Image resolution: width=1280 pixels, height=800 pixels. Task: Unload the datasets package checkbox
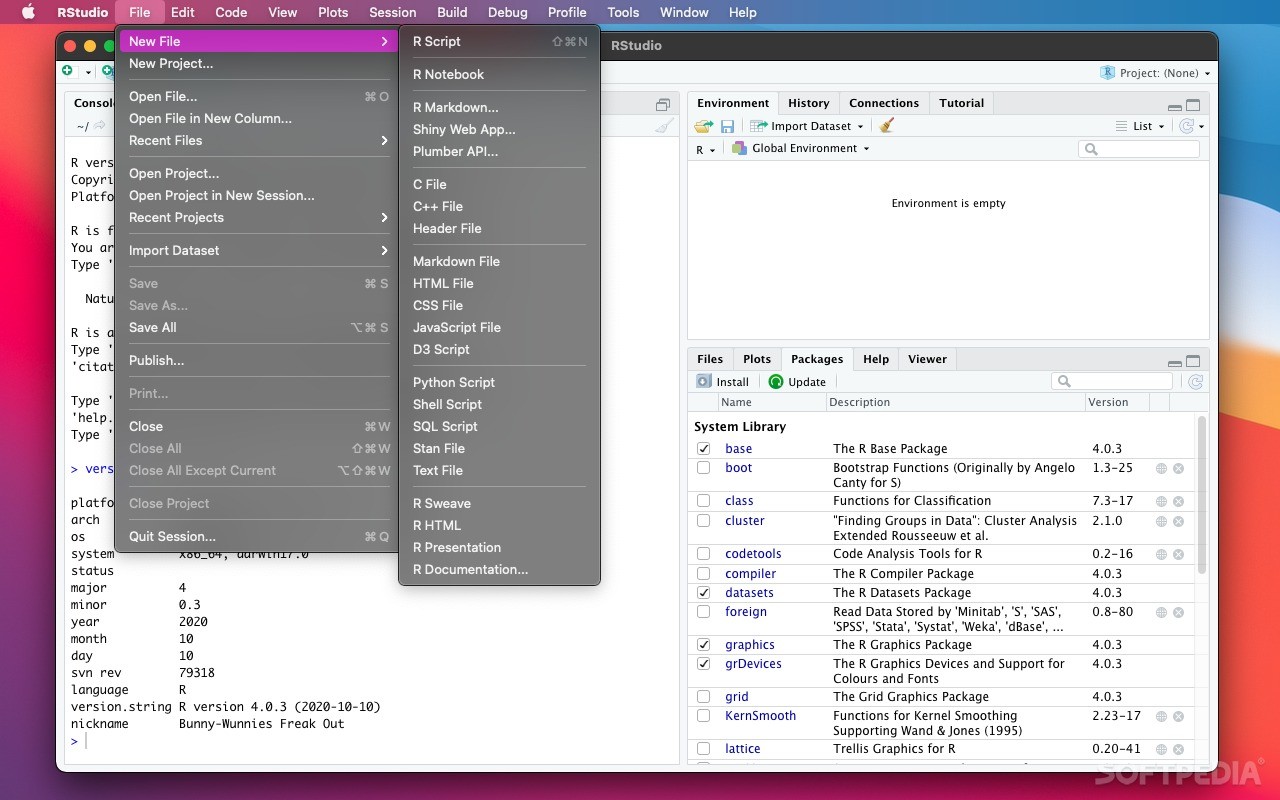pyautogui.click(x=704, y=593)
